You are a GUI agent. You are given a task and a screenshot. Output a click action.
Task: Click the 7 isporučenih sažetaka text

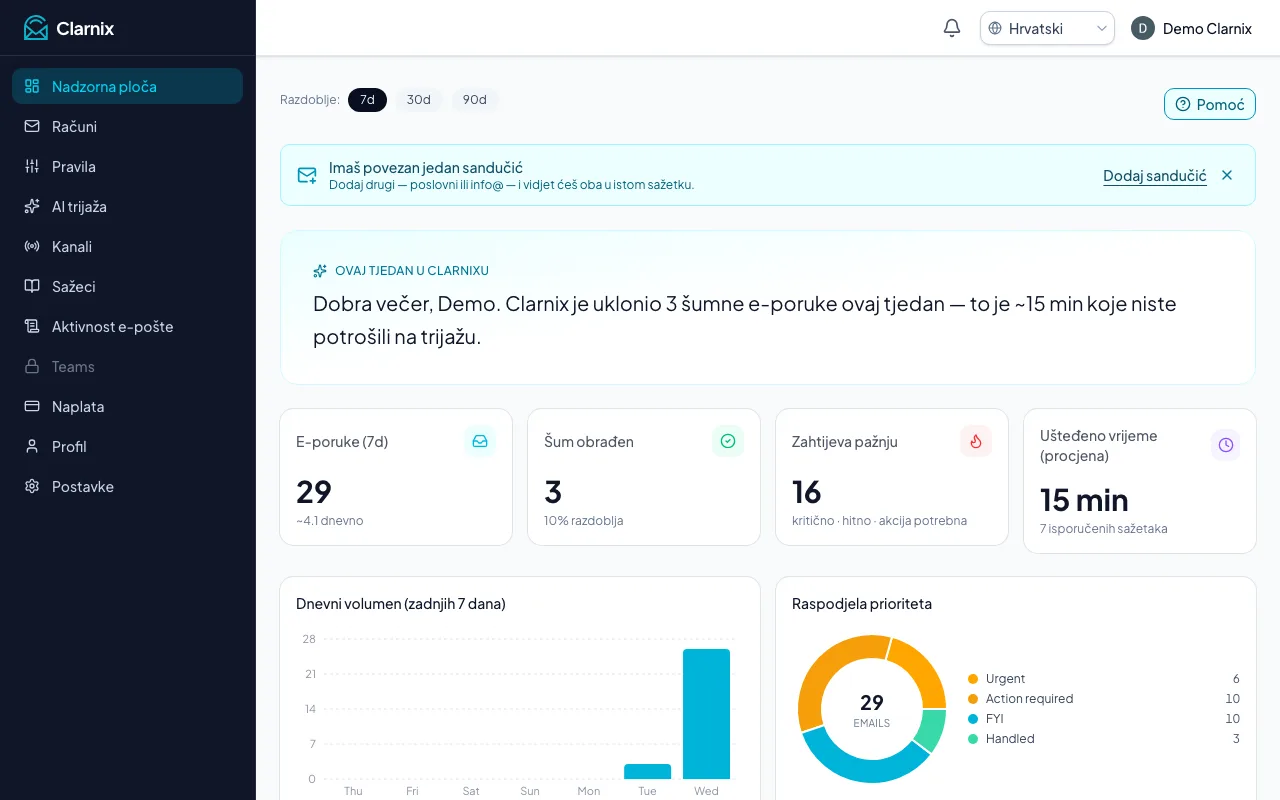(x=1104, y=529)
